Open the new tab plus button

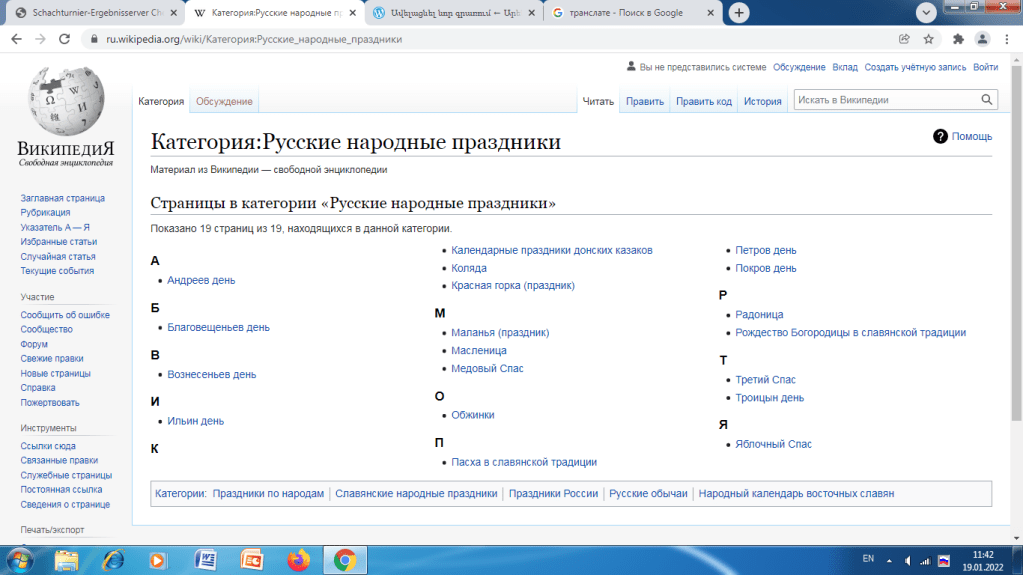[740, 13]
